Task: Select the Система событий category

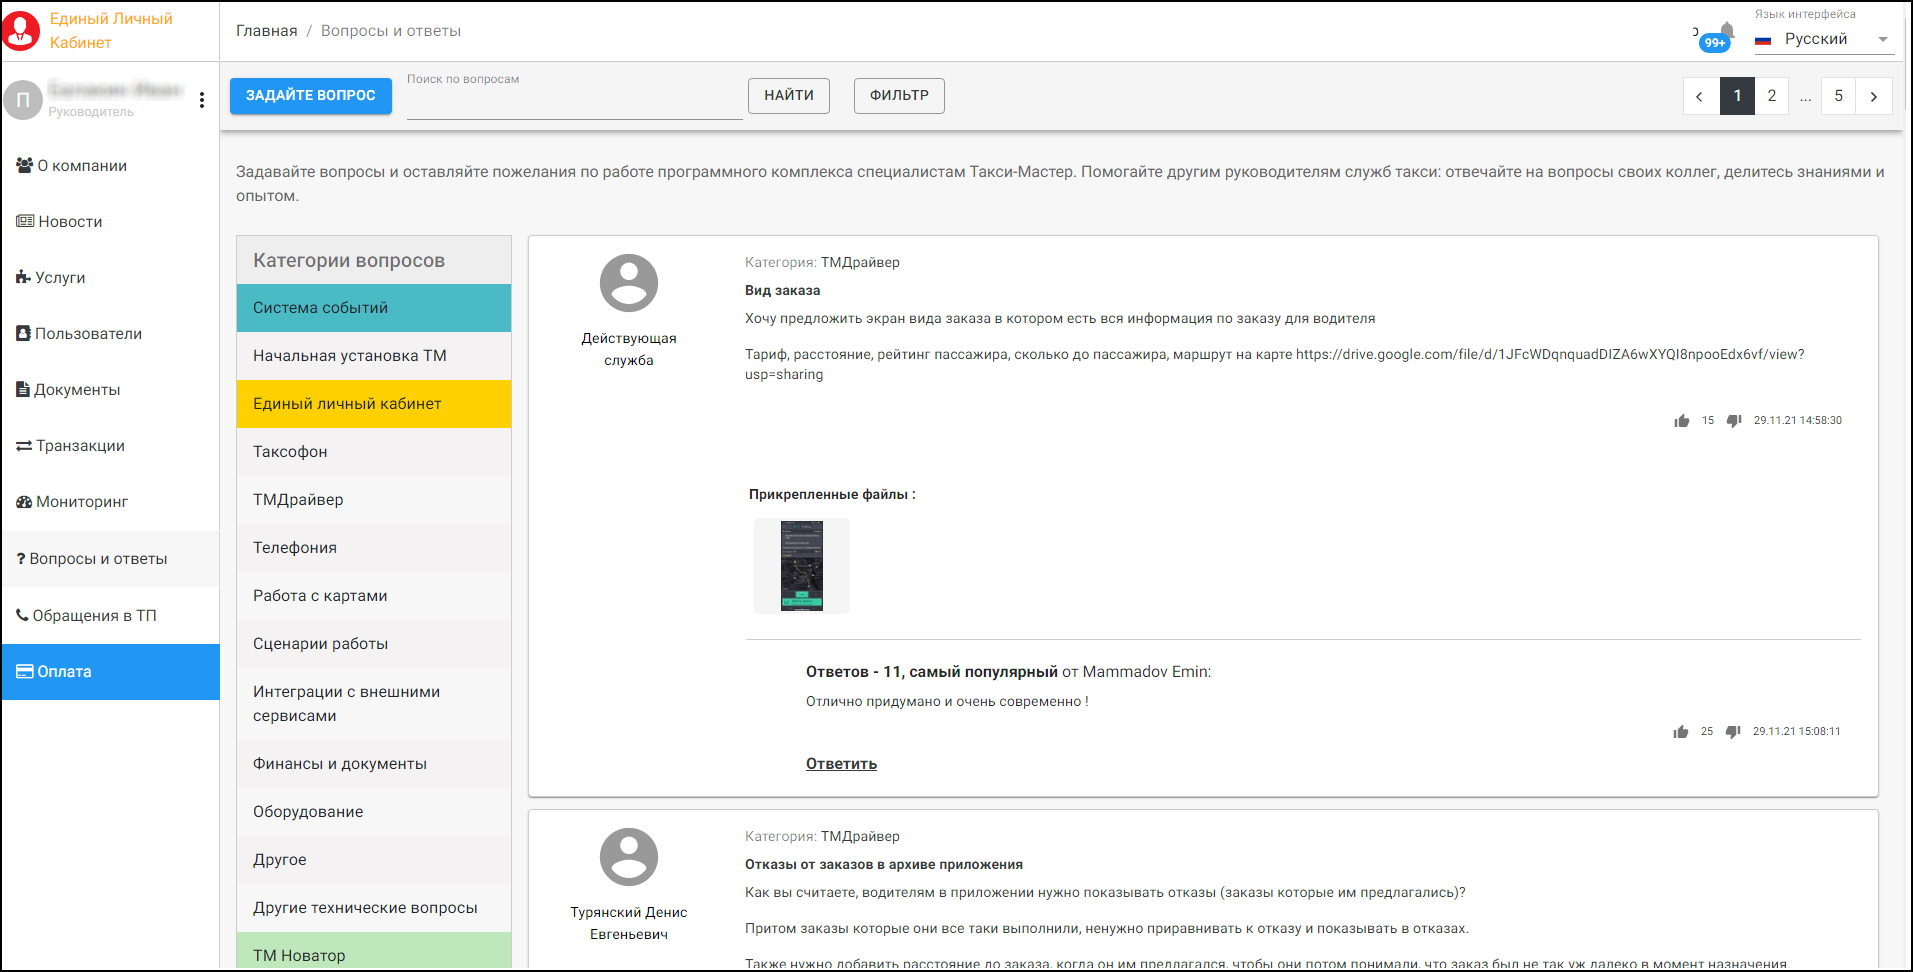Action: [x=320, y=308]
